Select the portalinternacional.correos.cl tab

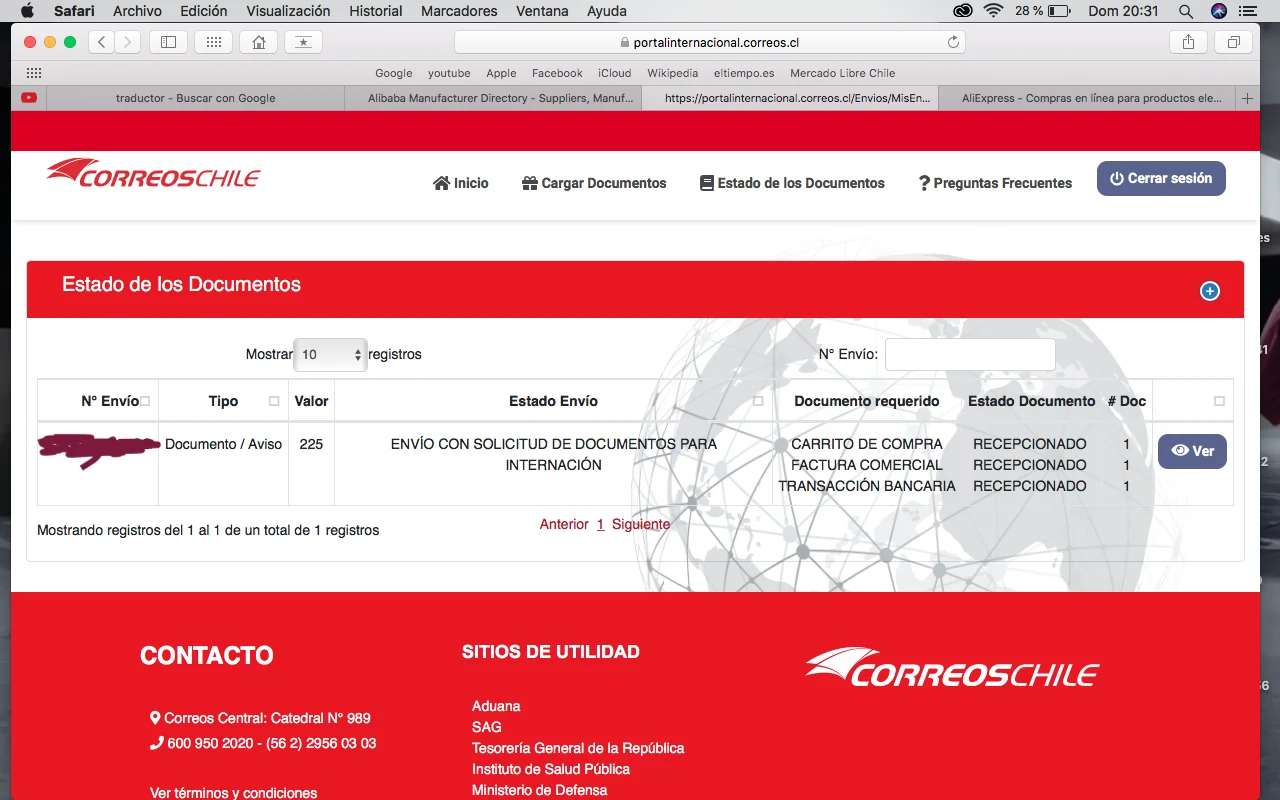tap(790, 98)
